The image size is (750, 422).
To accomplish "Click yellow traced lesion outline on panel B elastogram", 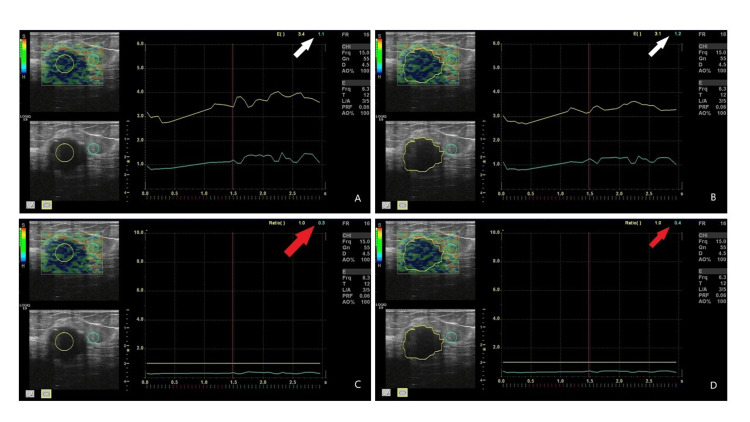I will (x=423, y=65).
